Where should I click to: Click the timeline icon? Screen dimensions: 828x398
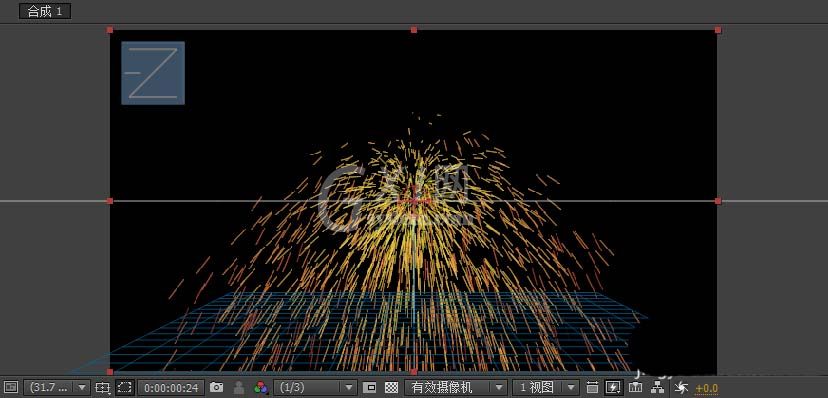[x=636, y=387]
